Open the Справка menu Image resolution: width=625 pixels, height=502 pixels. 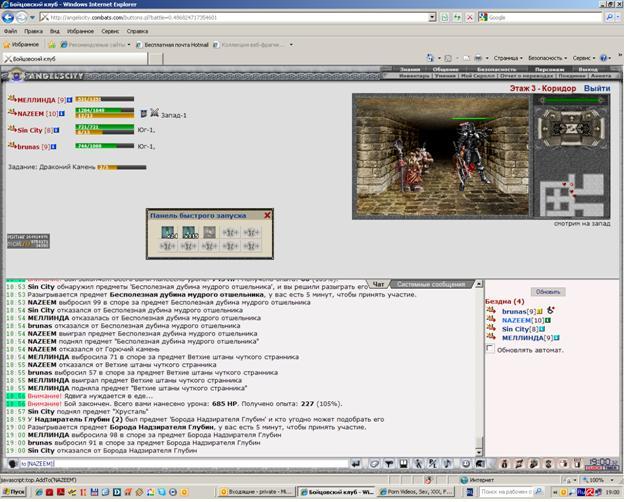137,31
